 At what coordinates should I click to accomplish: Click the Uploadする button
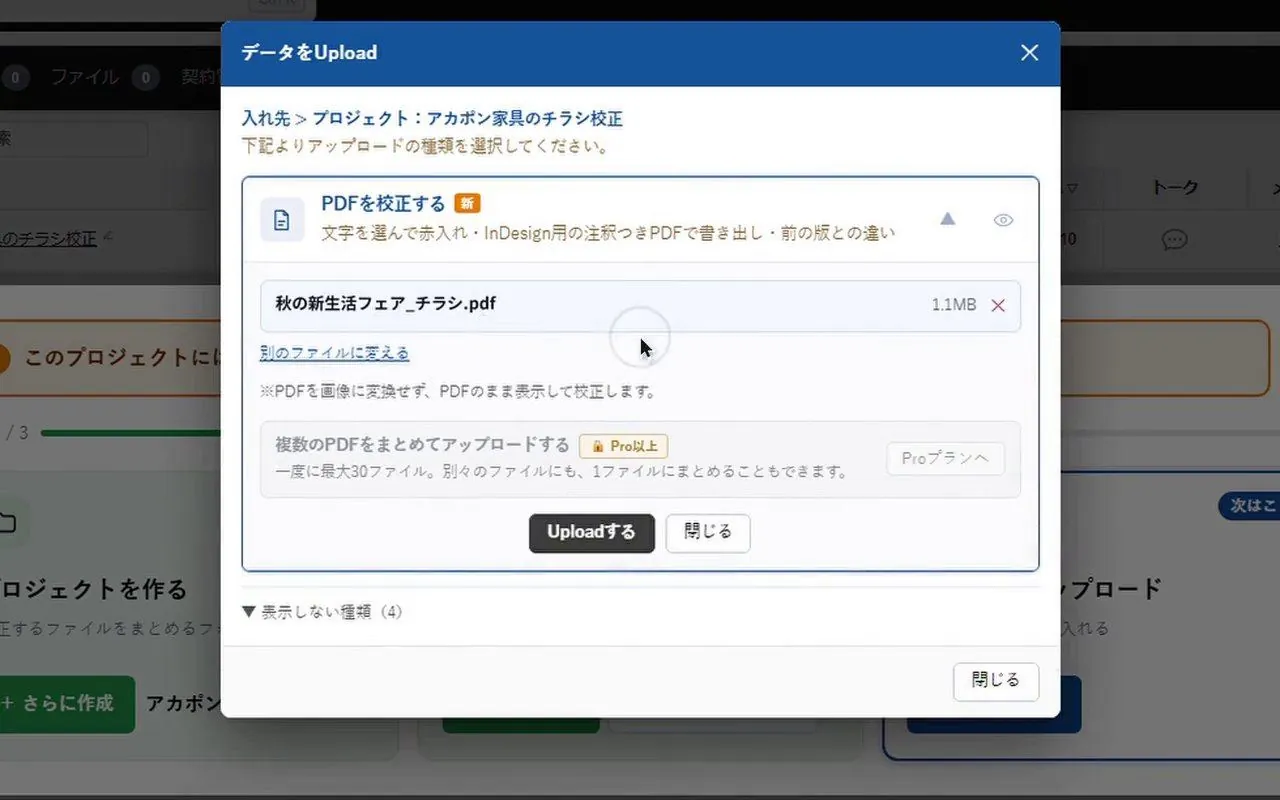click(x=591, y=533)
